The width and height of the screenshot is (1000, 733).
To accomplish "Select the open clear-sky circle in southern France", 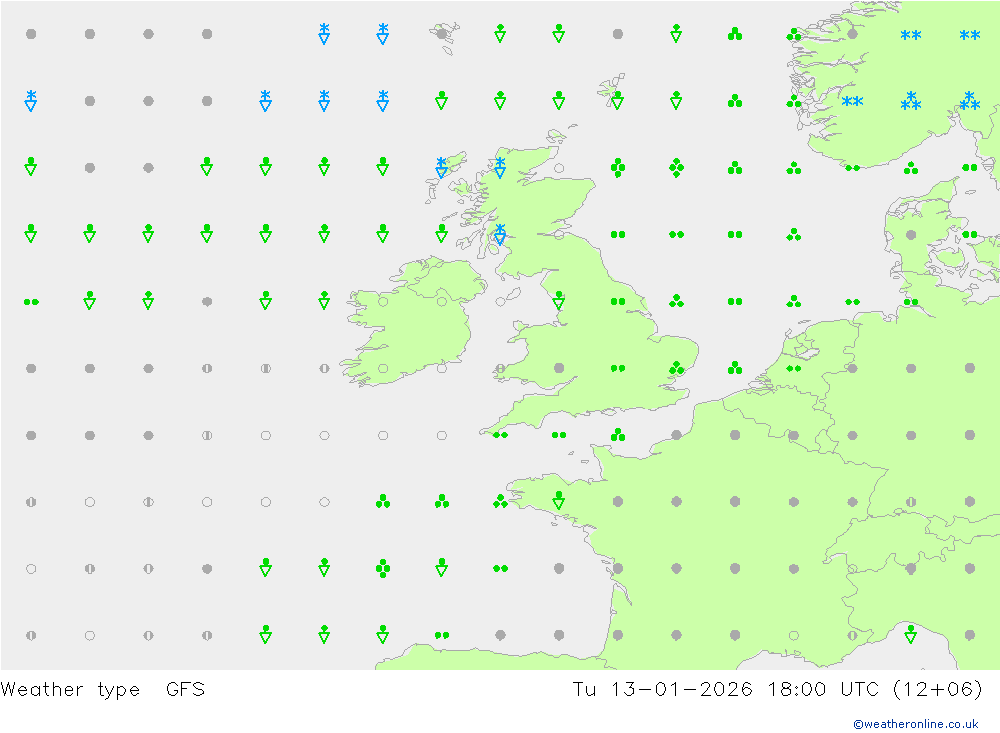I will (x=793, y=634).
